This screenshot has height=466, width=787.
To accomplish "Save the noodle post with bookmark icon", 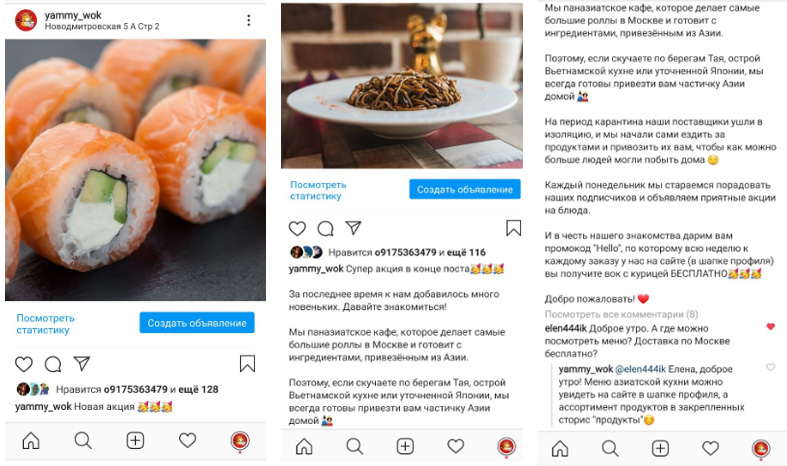I will [x=513, y=228].
